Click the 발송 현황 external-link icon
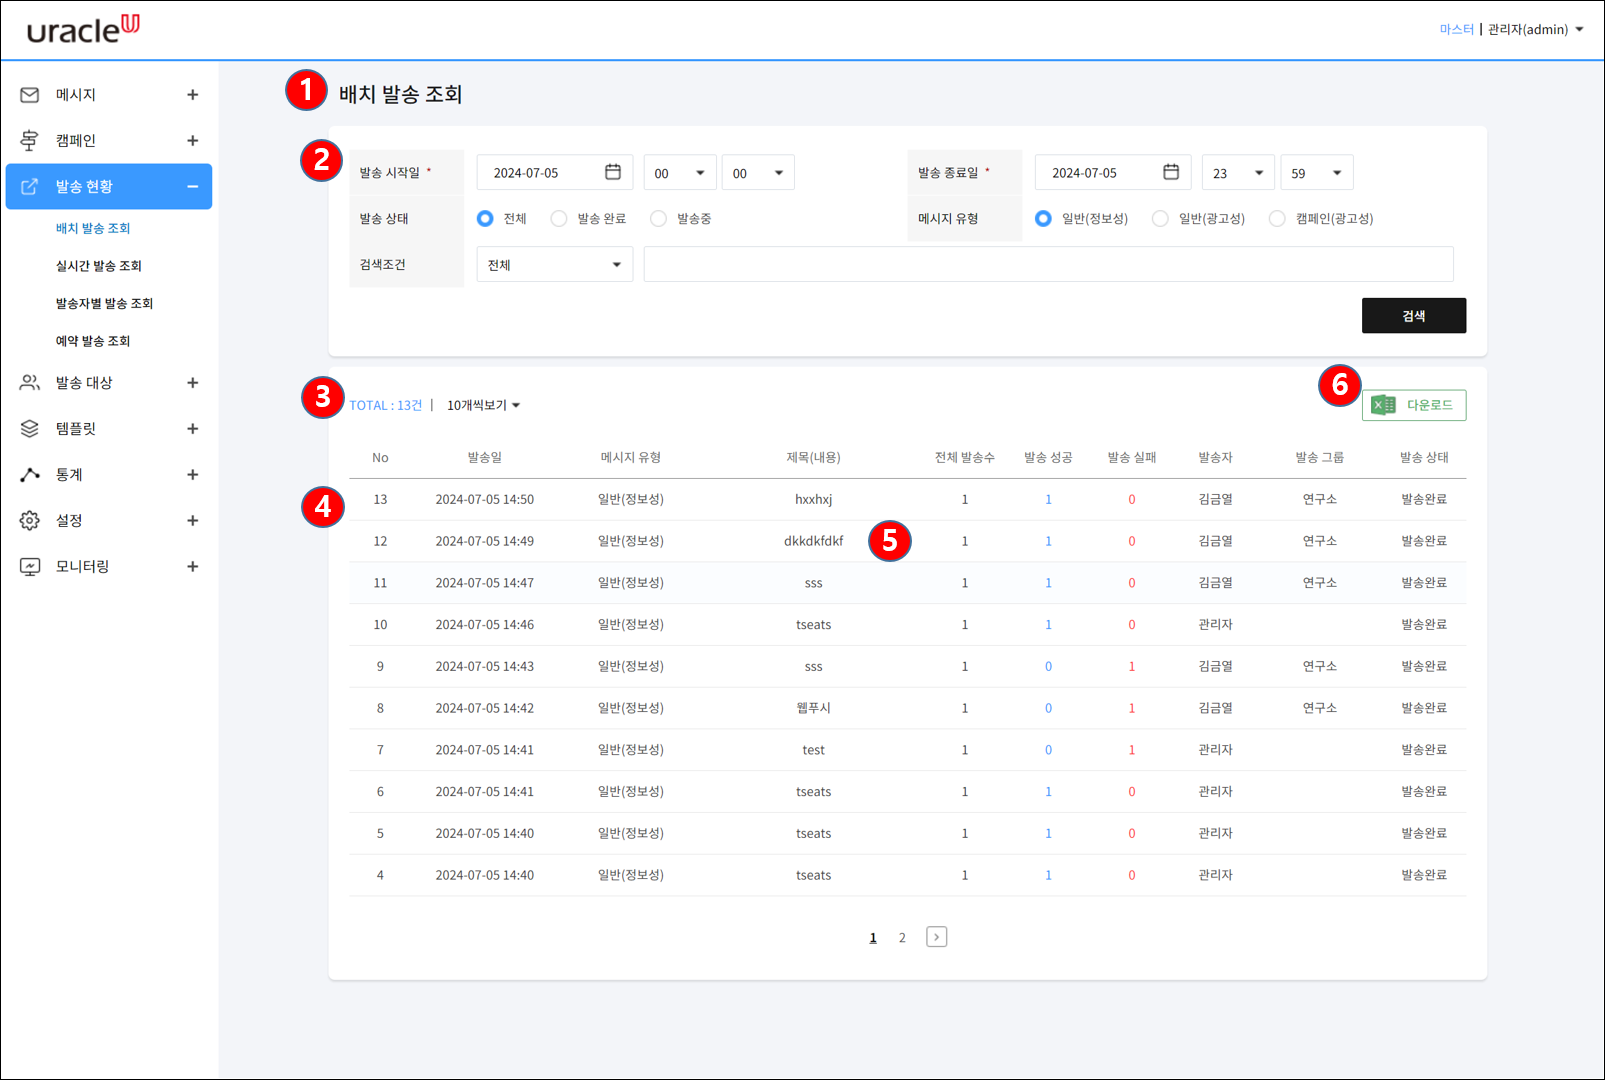Image resolution: width=1605 pixels, height=1080 pixels. (x=30, y=187)
